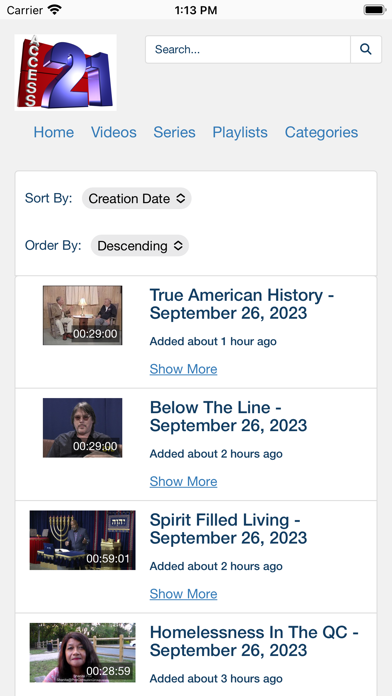Open Below The Line video thumbnail
Image resolution: width=392 pixels, height=696 pixels.
(x=83, y=427)
